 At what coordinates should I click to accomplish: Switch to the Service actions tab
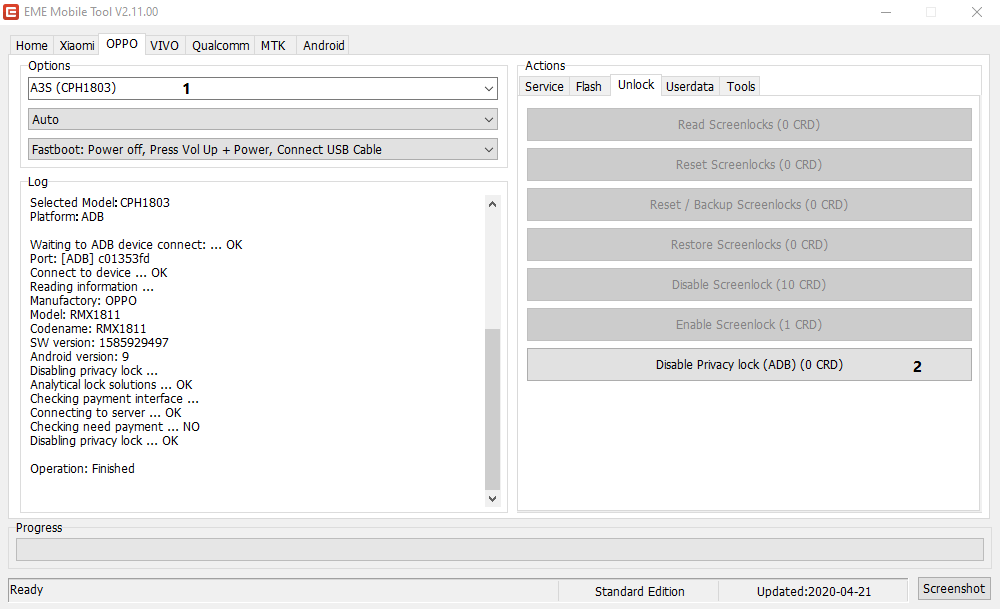pyautogui.click(x=544, y=86)
